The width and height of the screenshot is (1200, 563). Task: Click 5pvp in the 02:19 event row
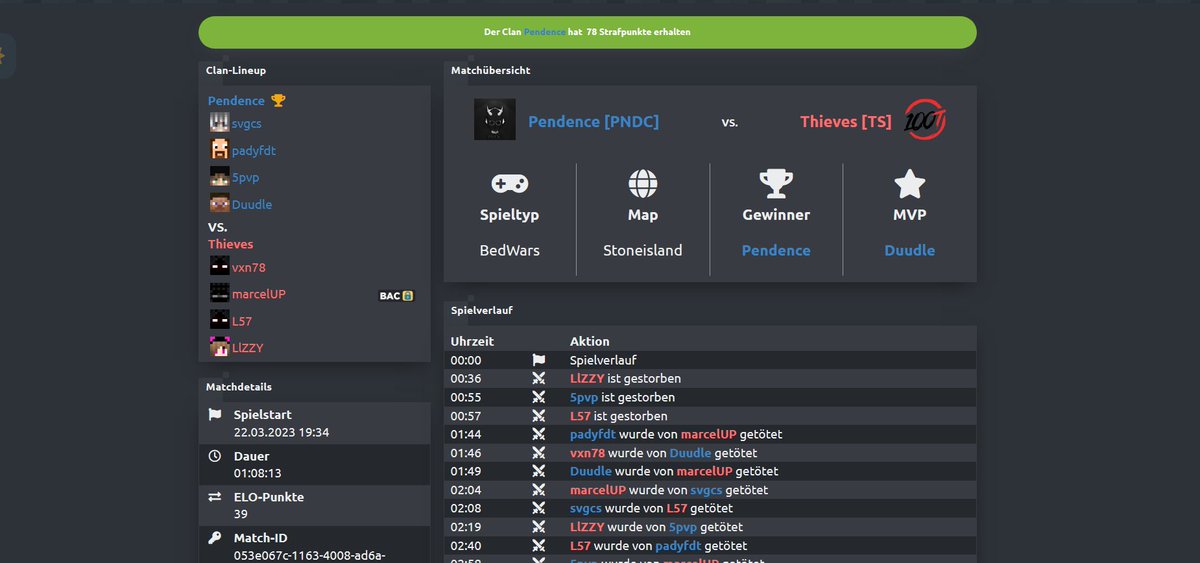tap(683, 528)
